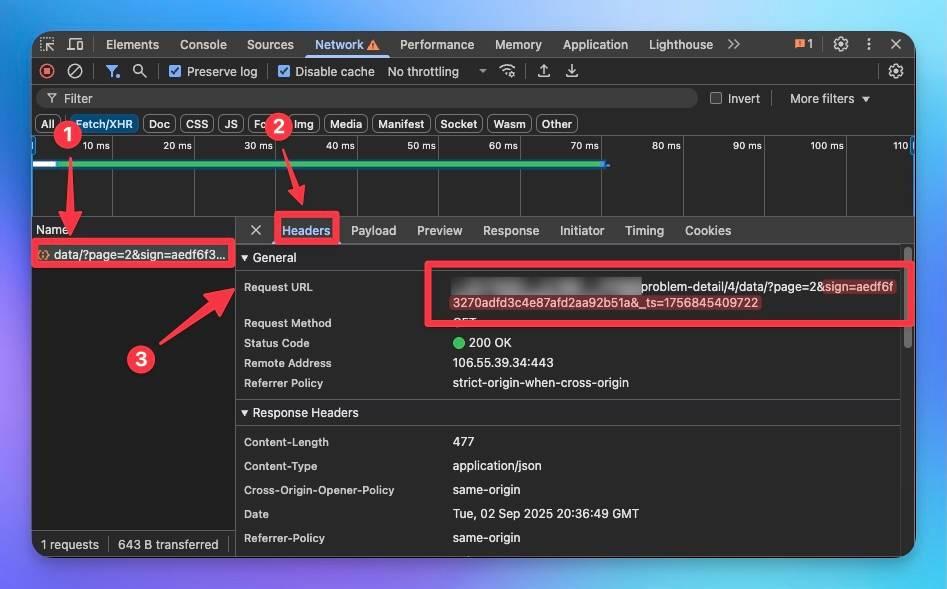Open DevTools settings gear in top bar

pos(841,44)
